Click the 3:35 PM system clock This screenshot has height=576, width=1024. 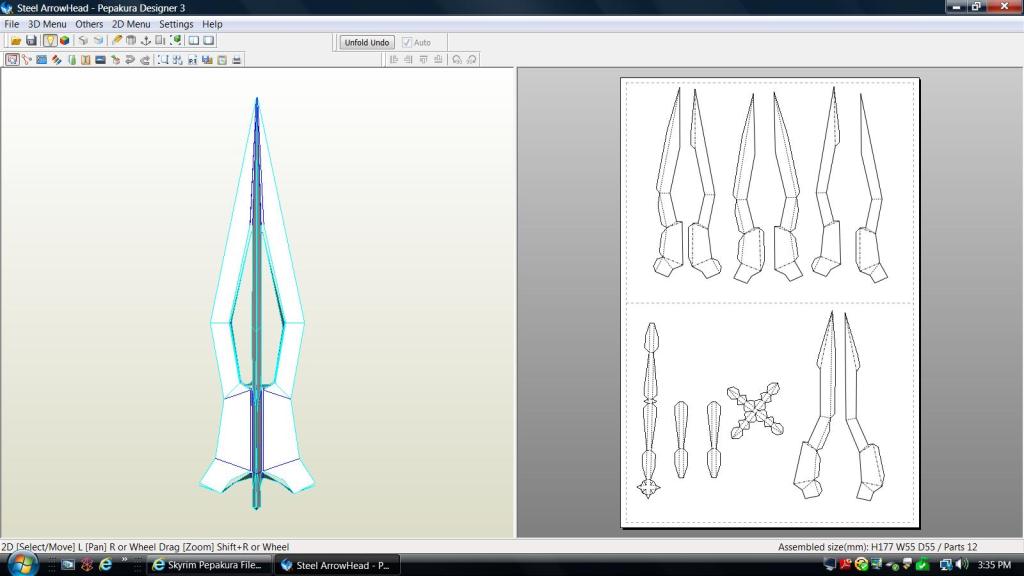point(994,565)
